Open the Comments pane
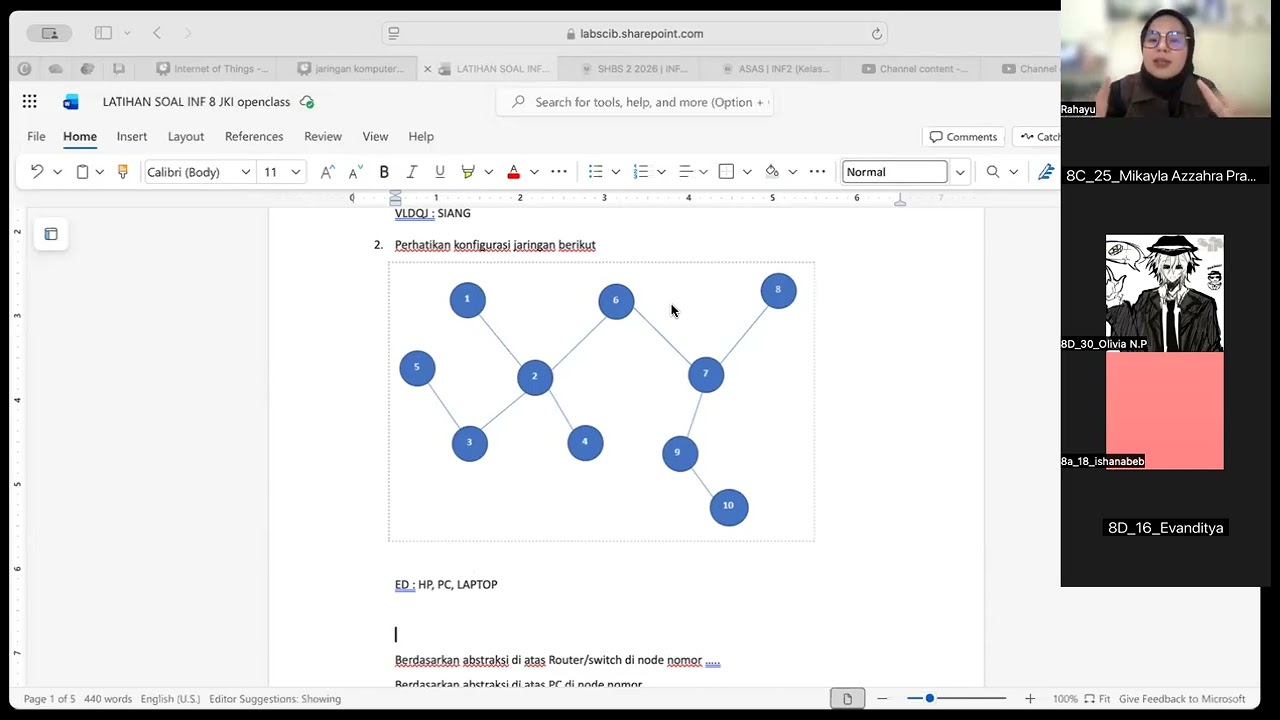The height and width of the screenshot is (720, 1280). [963, 137]
